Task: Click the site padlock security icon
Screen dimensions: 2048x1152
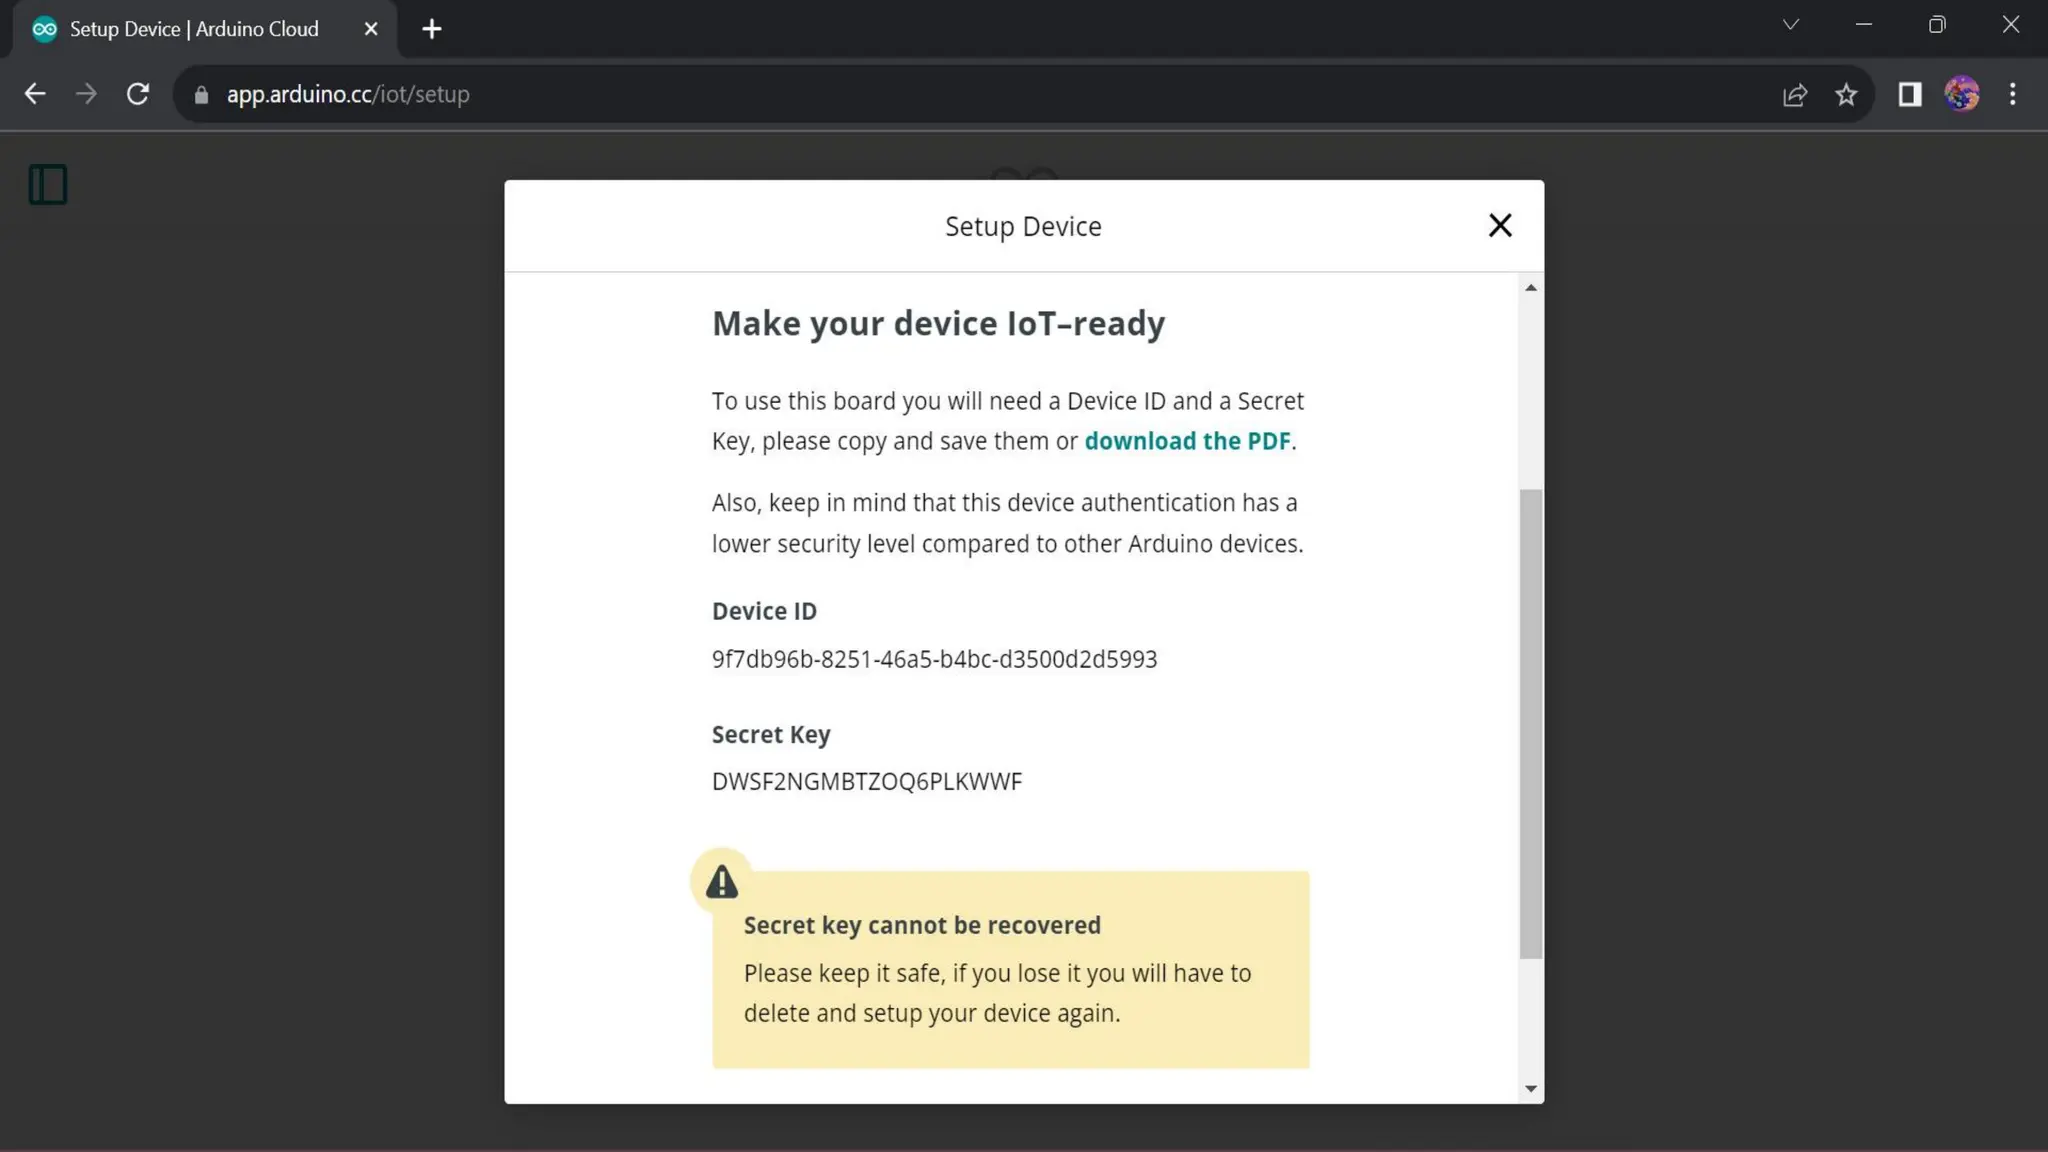Action: 201,94
